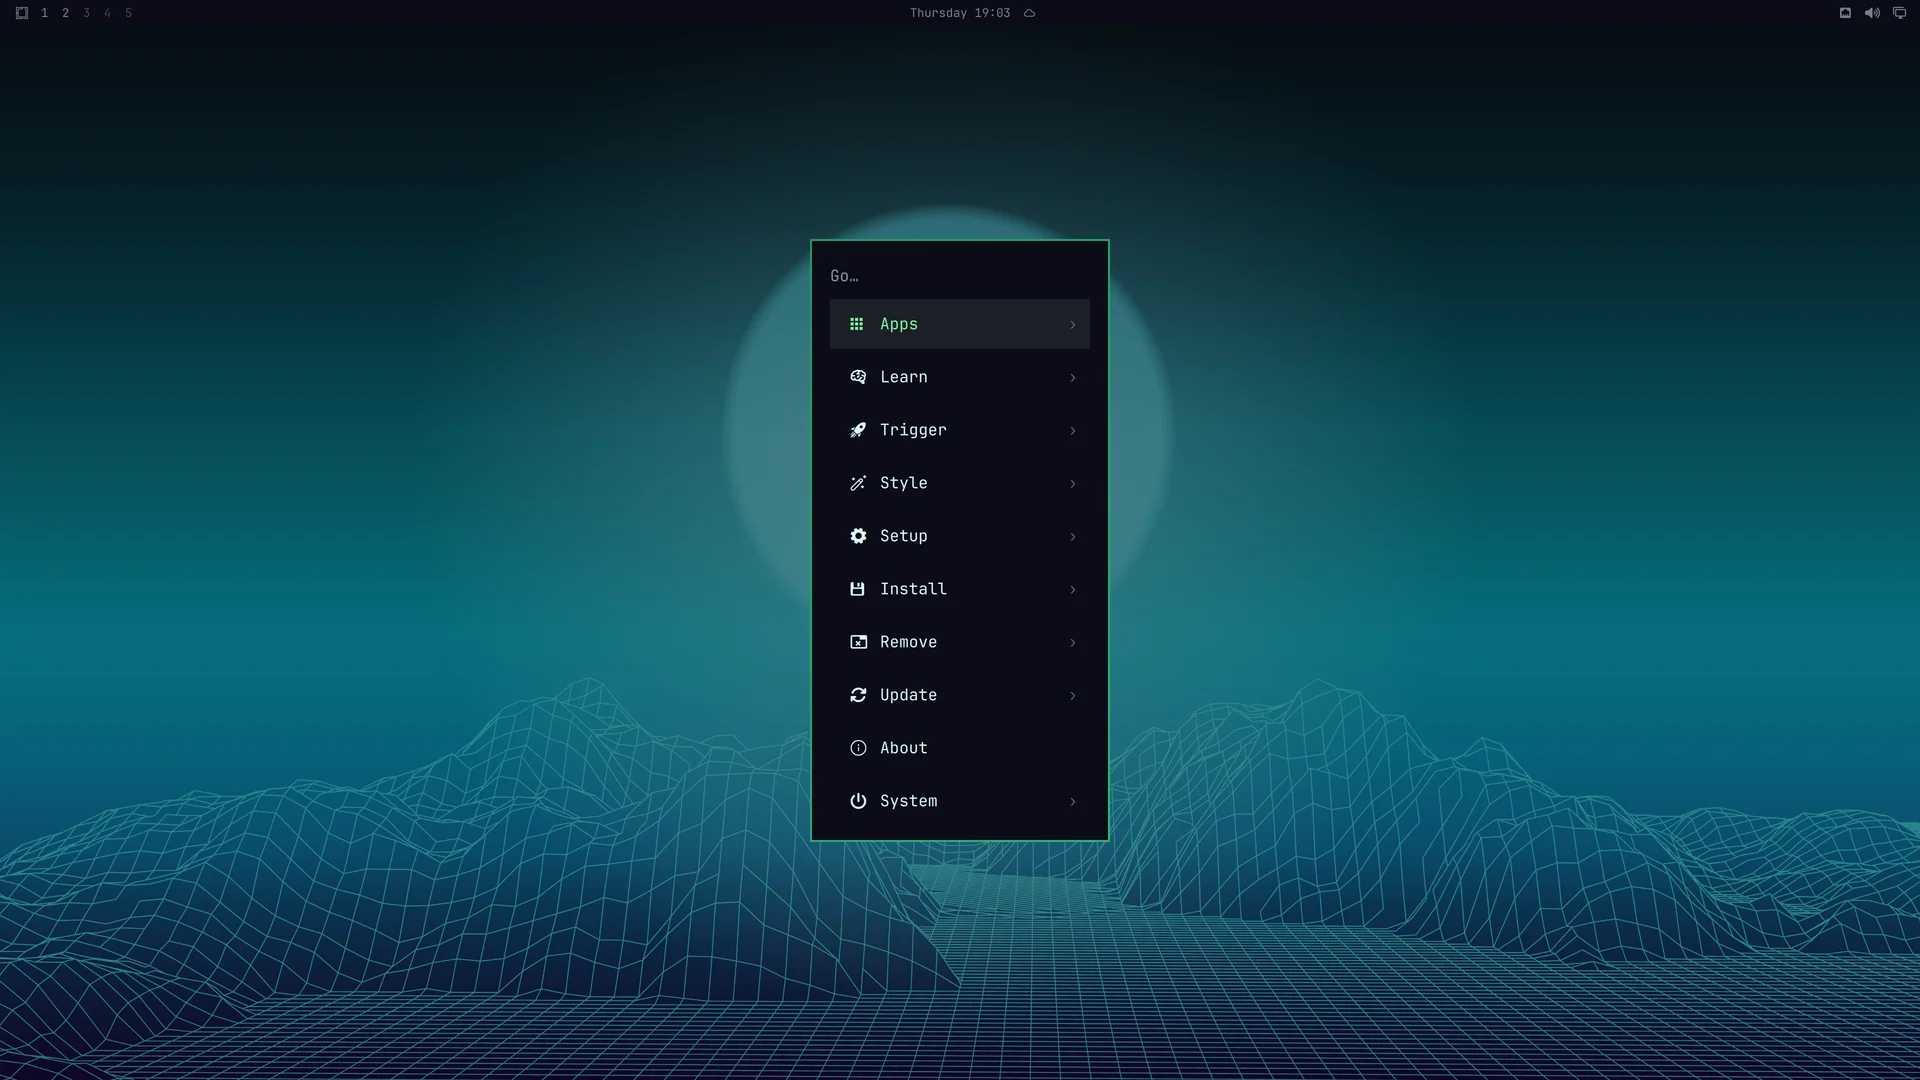Click the Remove icon in the menu

[858, 642]
